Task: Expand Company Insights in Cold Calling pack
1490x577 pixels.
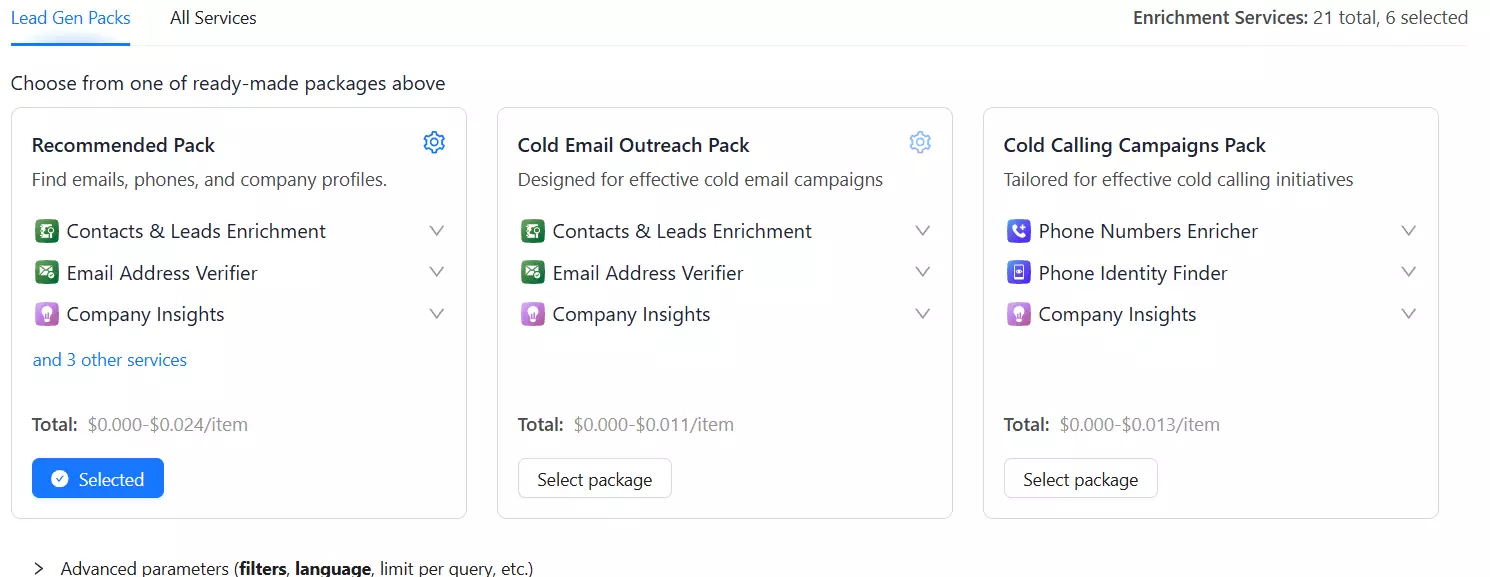Action: [x=1409, y=313]
